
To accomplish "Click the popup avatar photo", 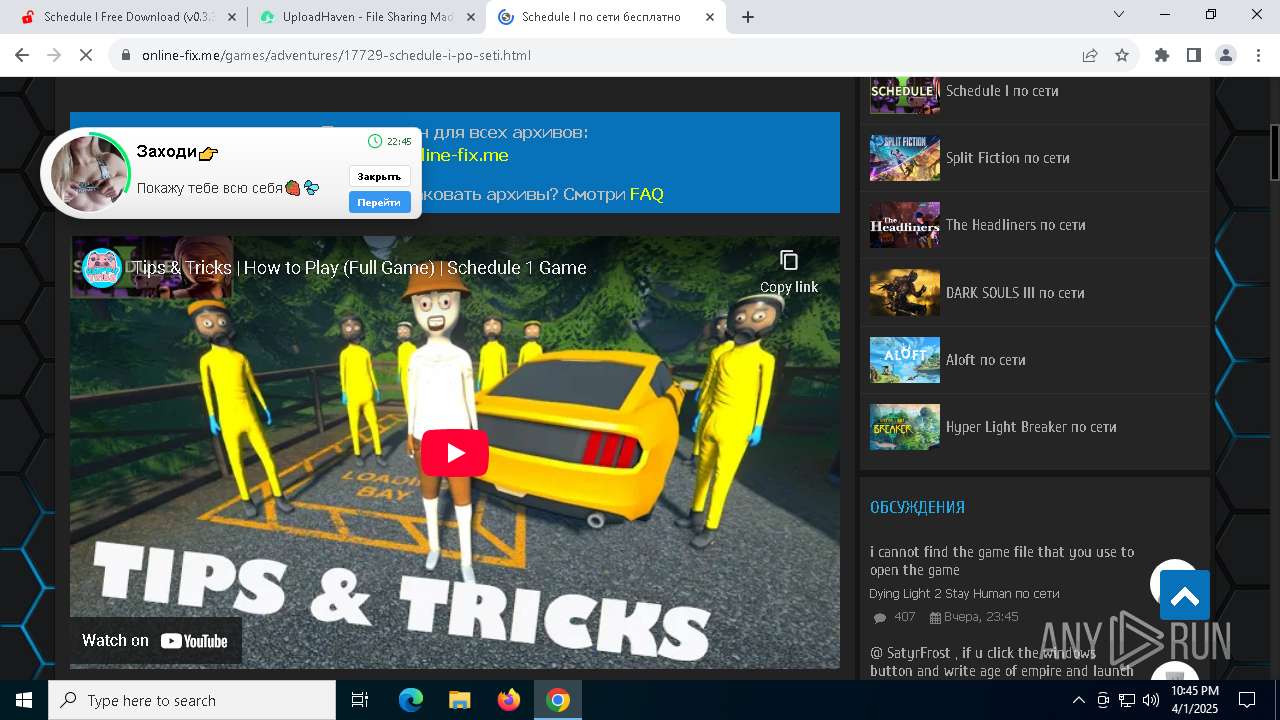I will pos(90,173).
